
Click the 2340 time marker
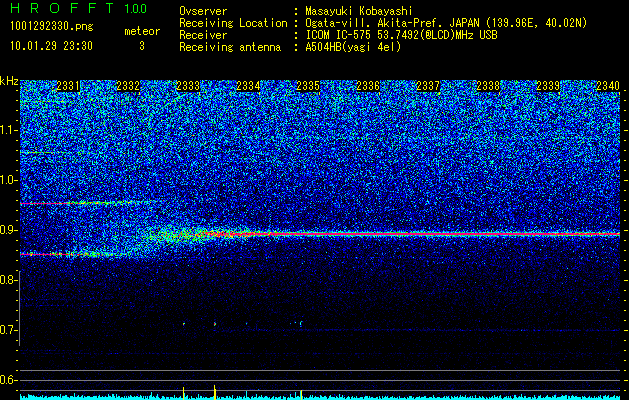(608, 86)
